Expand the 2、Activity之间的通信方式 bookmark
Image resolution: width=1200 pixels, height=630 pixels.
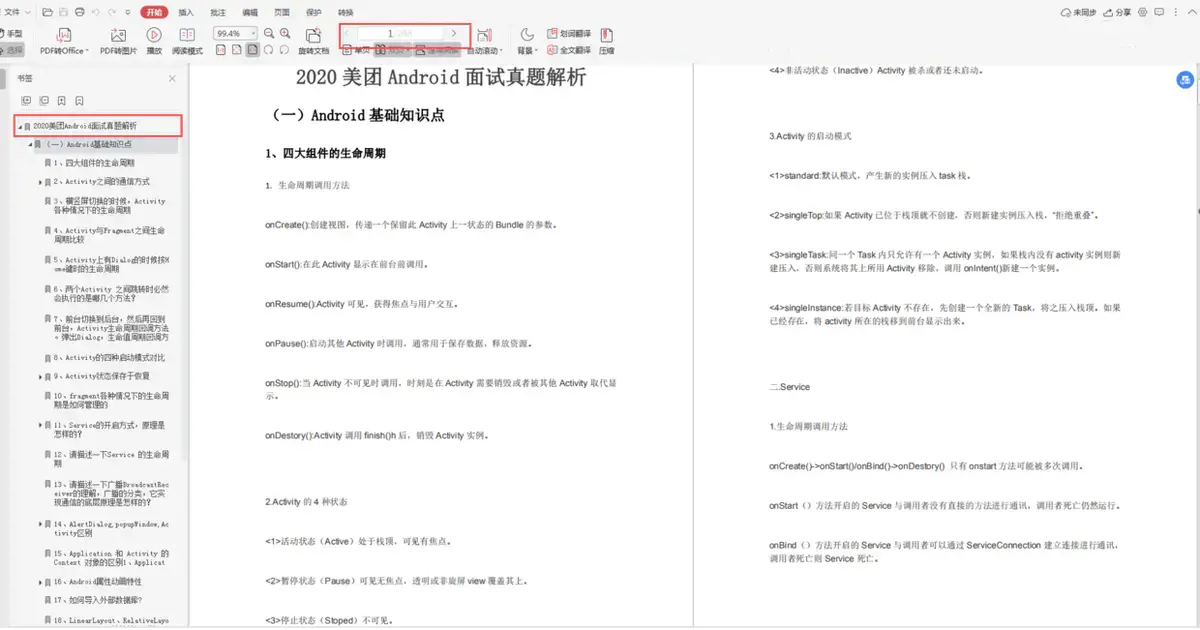coord(40,182)
